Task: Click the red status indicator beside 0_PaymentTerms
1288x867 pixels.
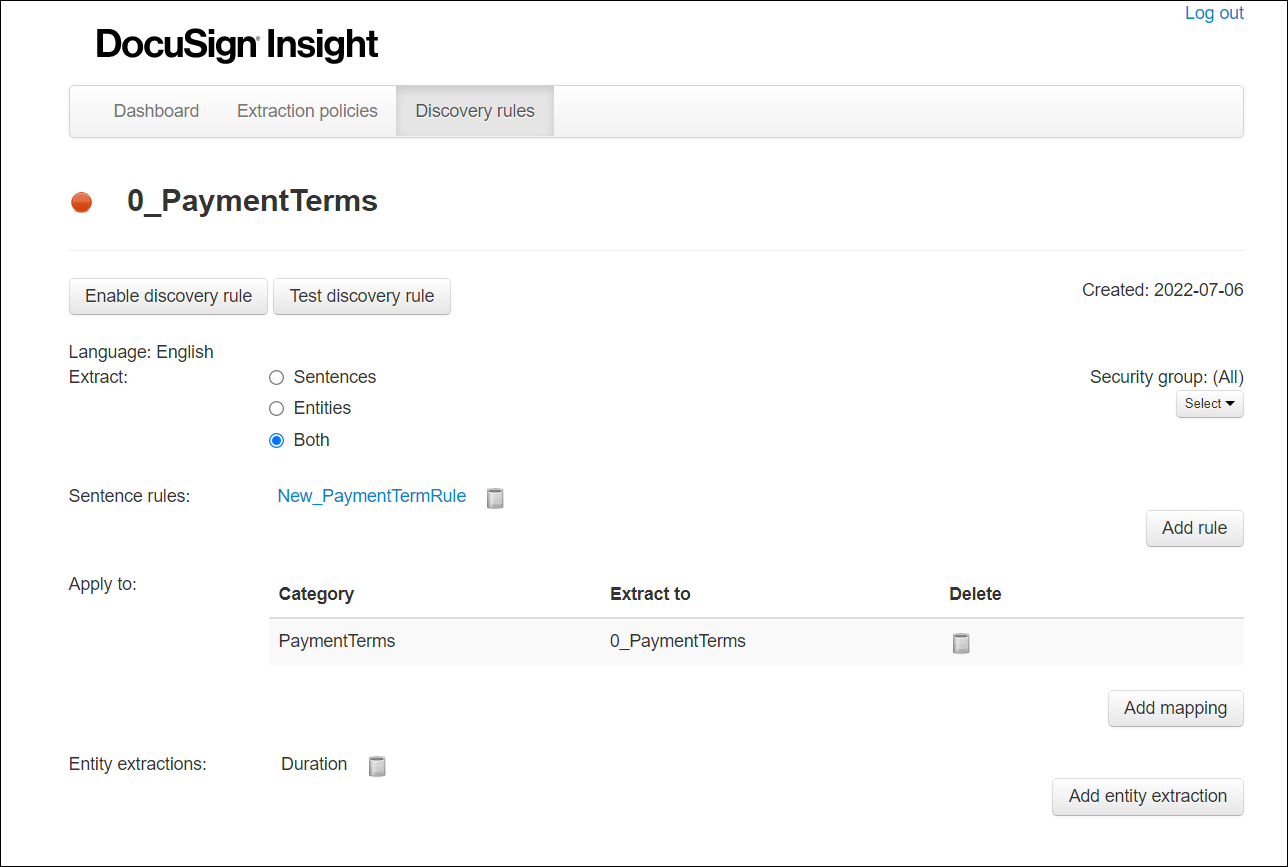Action: 81,201
